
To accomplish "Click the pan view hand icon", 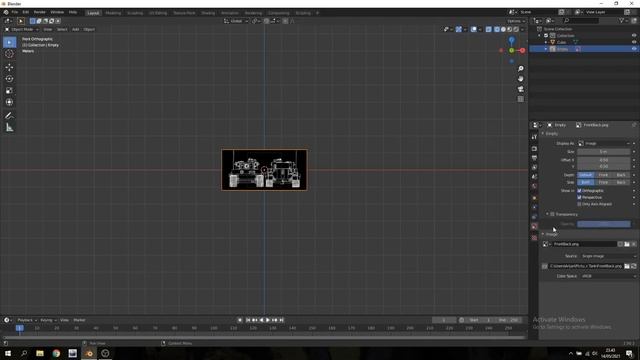I will pos(520,79).
